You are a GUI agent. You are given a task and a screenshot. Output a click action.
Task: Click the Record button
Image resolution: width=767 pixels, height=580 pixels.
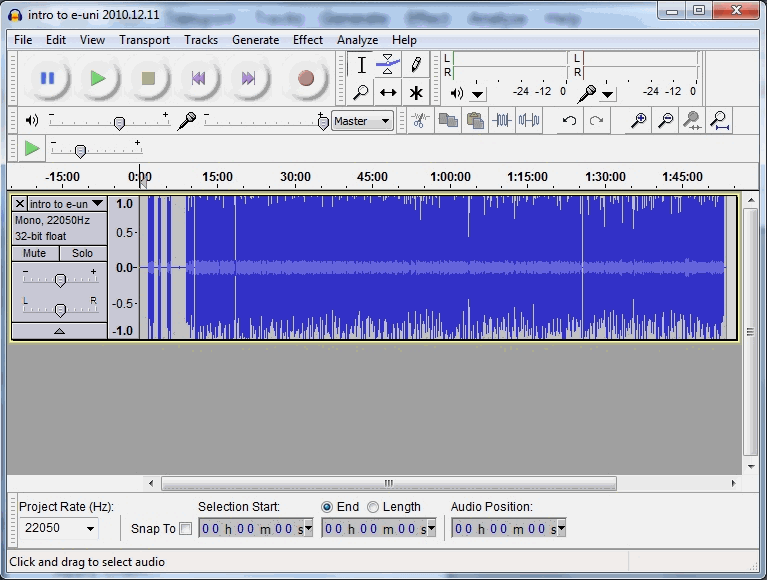(305, 78)
